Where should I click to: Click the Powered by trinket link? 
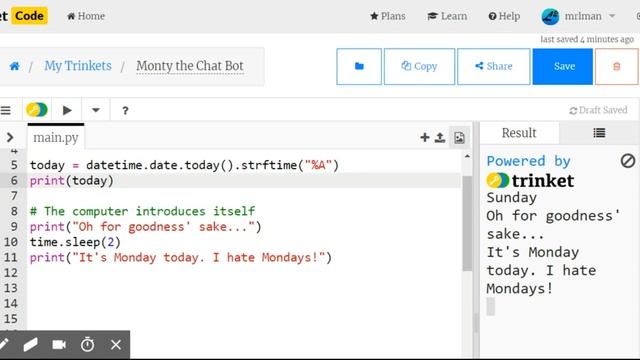531,171
